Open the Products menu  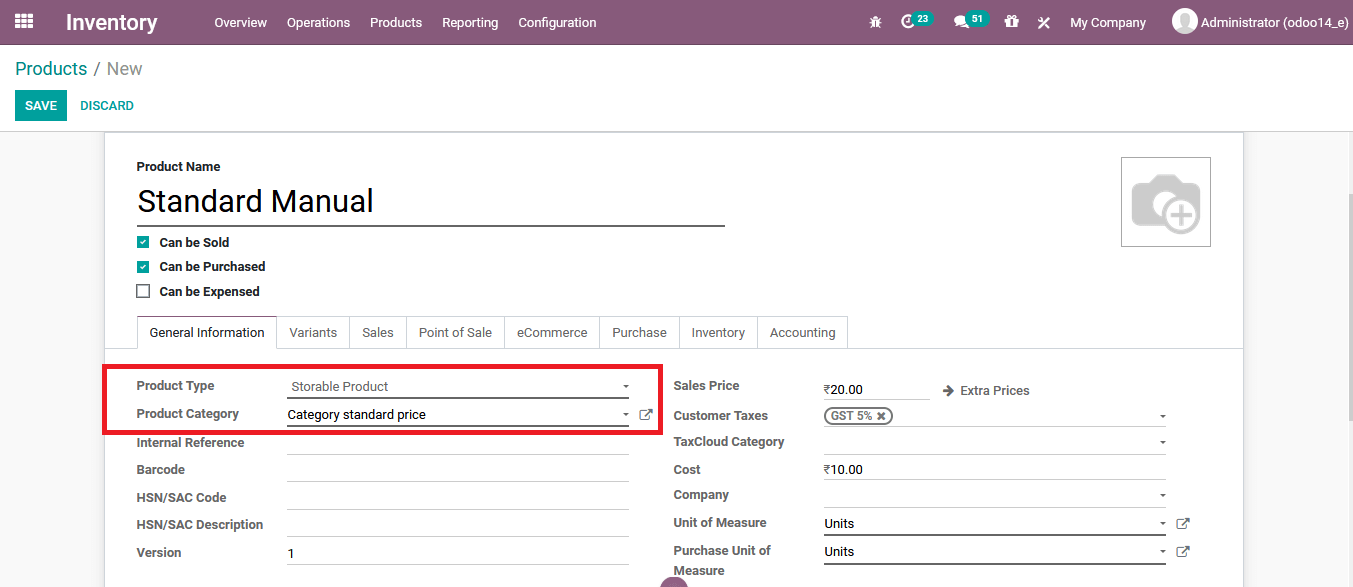tap(396, 22)
